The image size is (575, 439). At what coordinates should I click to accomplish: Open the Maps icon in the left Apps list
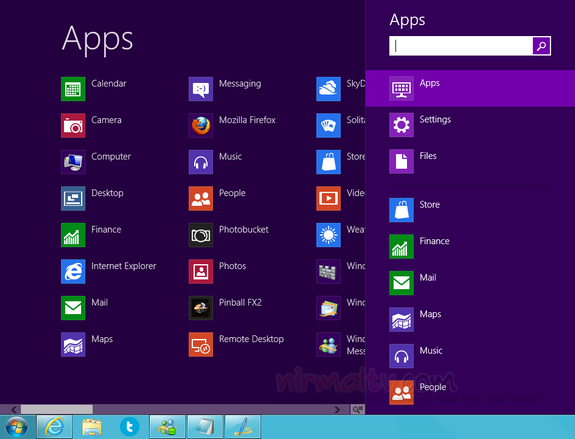click(73, 344)
